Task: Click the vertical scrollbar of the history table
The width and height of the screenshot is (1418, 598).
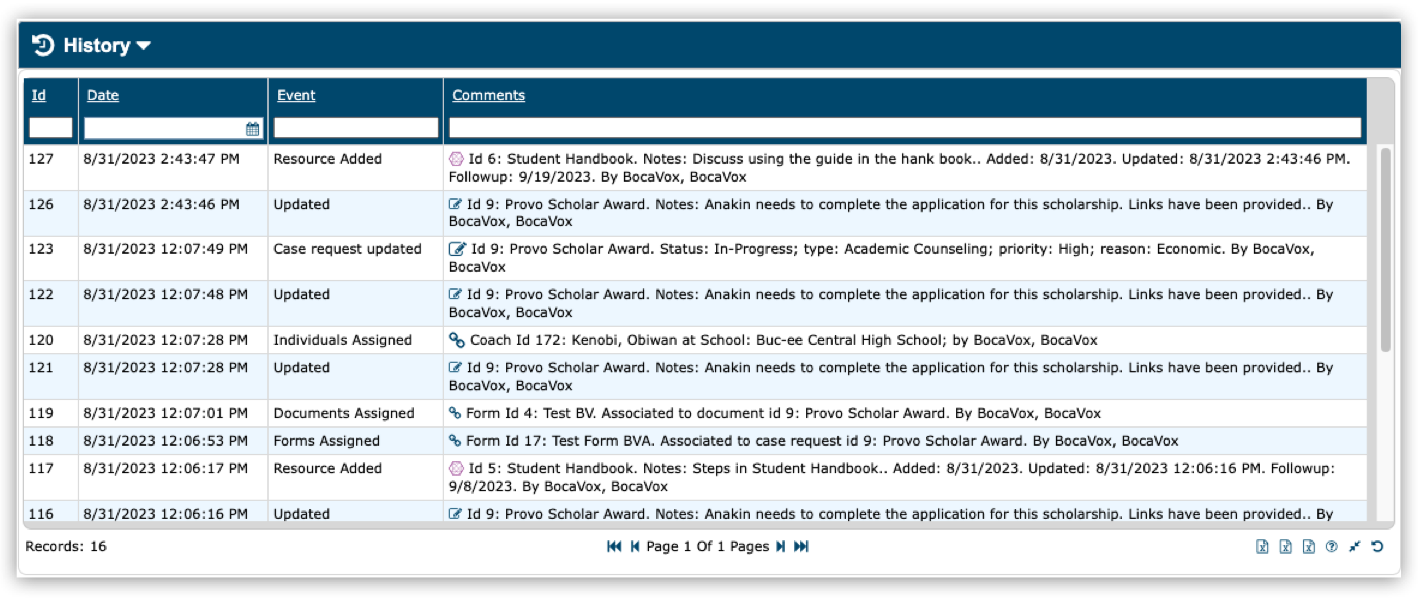Action: [x=1385, y=250]
